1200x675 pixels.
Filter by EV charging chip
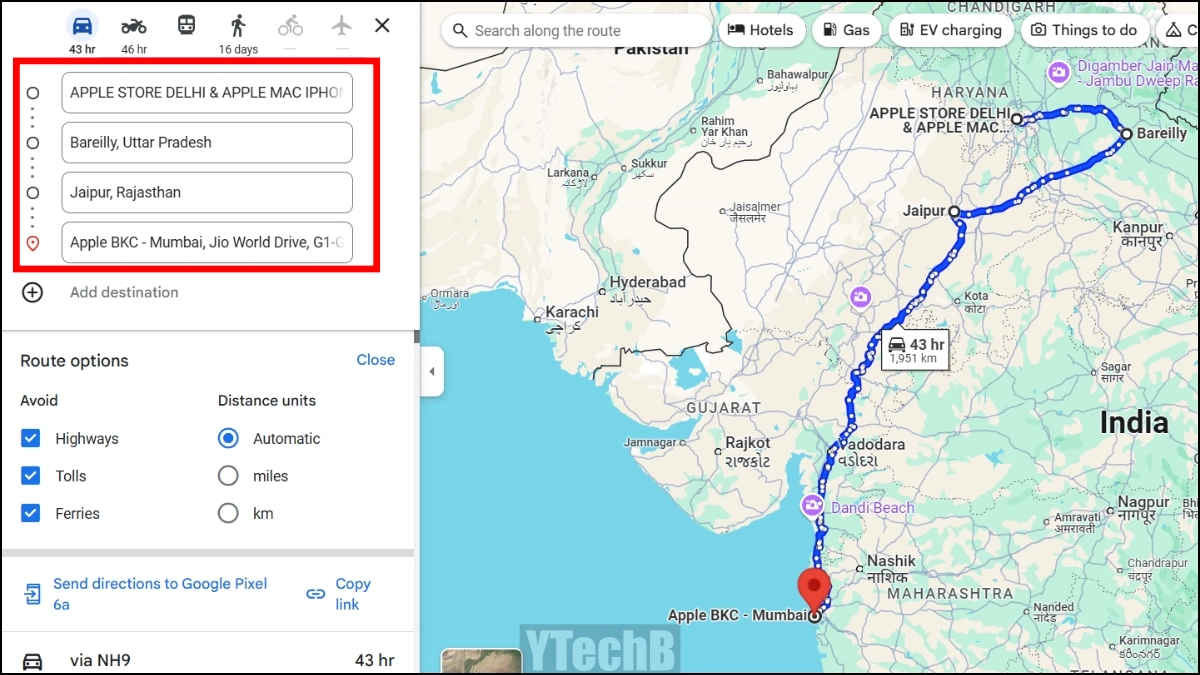951,30
